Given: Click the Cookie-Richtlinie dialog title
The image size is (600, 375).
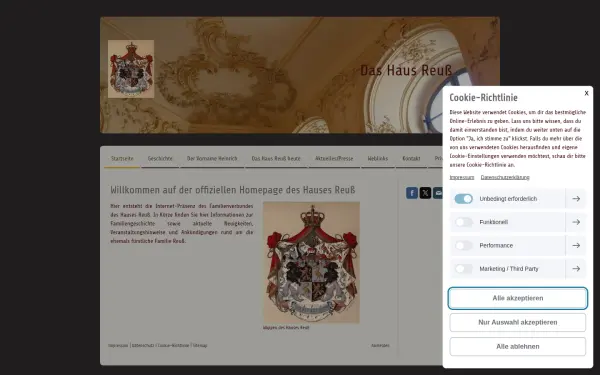Looking at the screenshot, I should tap(483, 98).
